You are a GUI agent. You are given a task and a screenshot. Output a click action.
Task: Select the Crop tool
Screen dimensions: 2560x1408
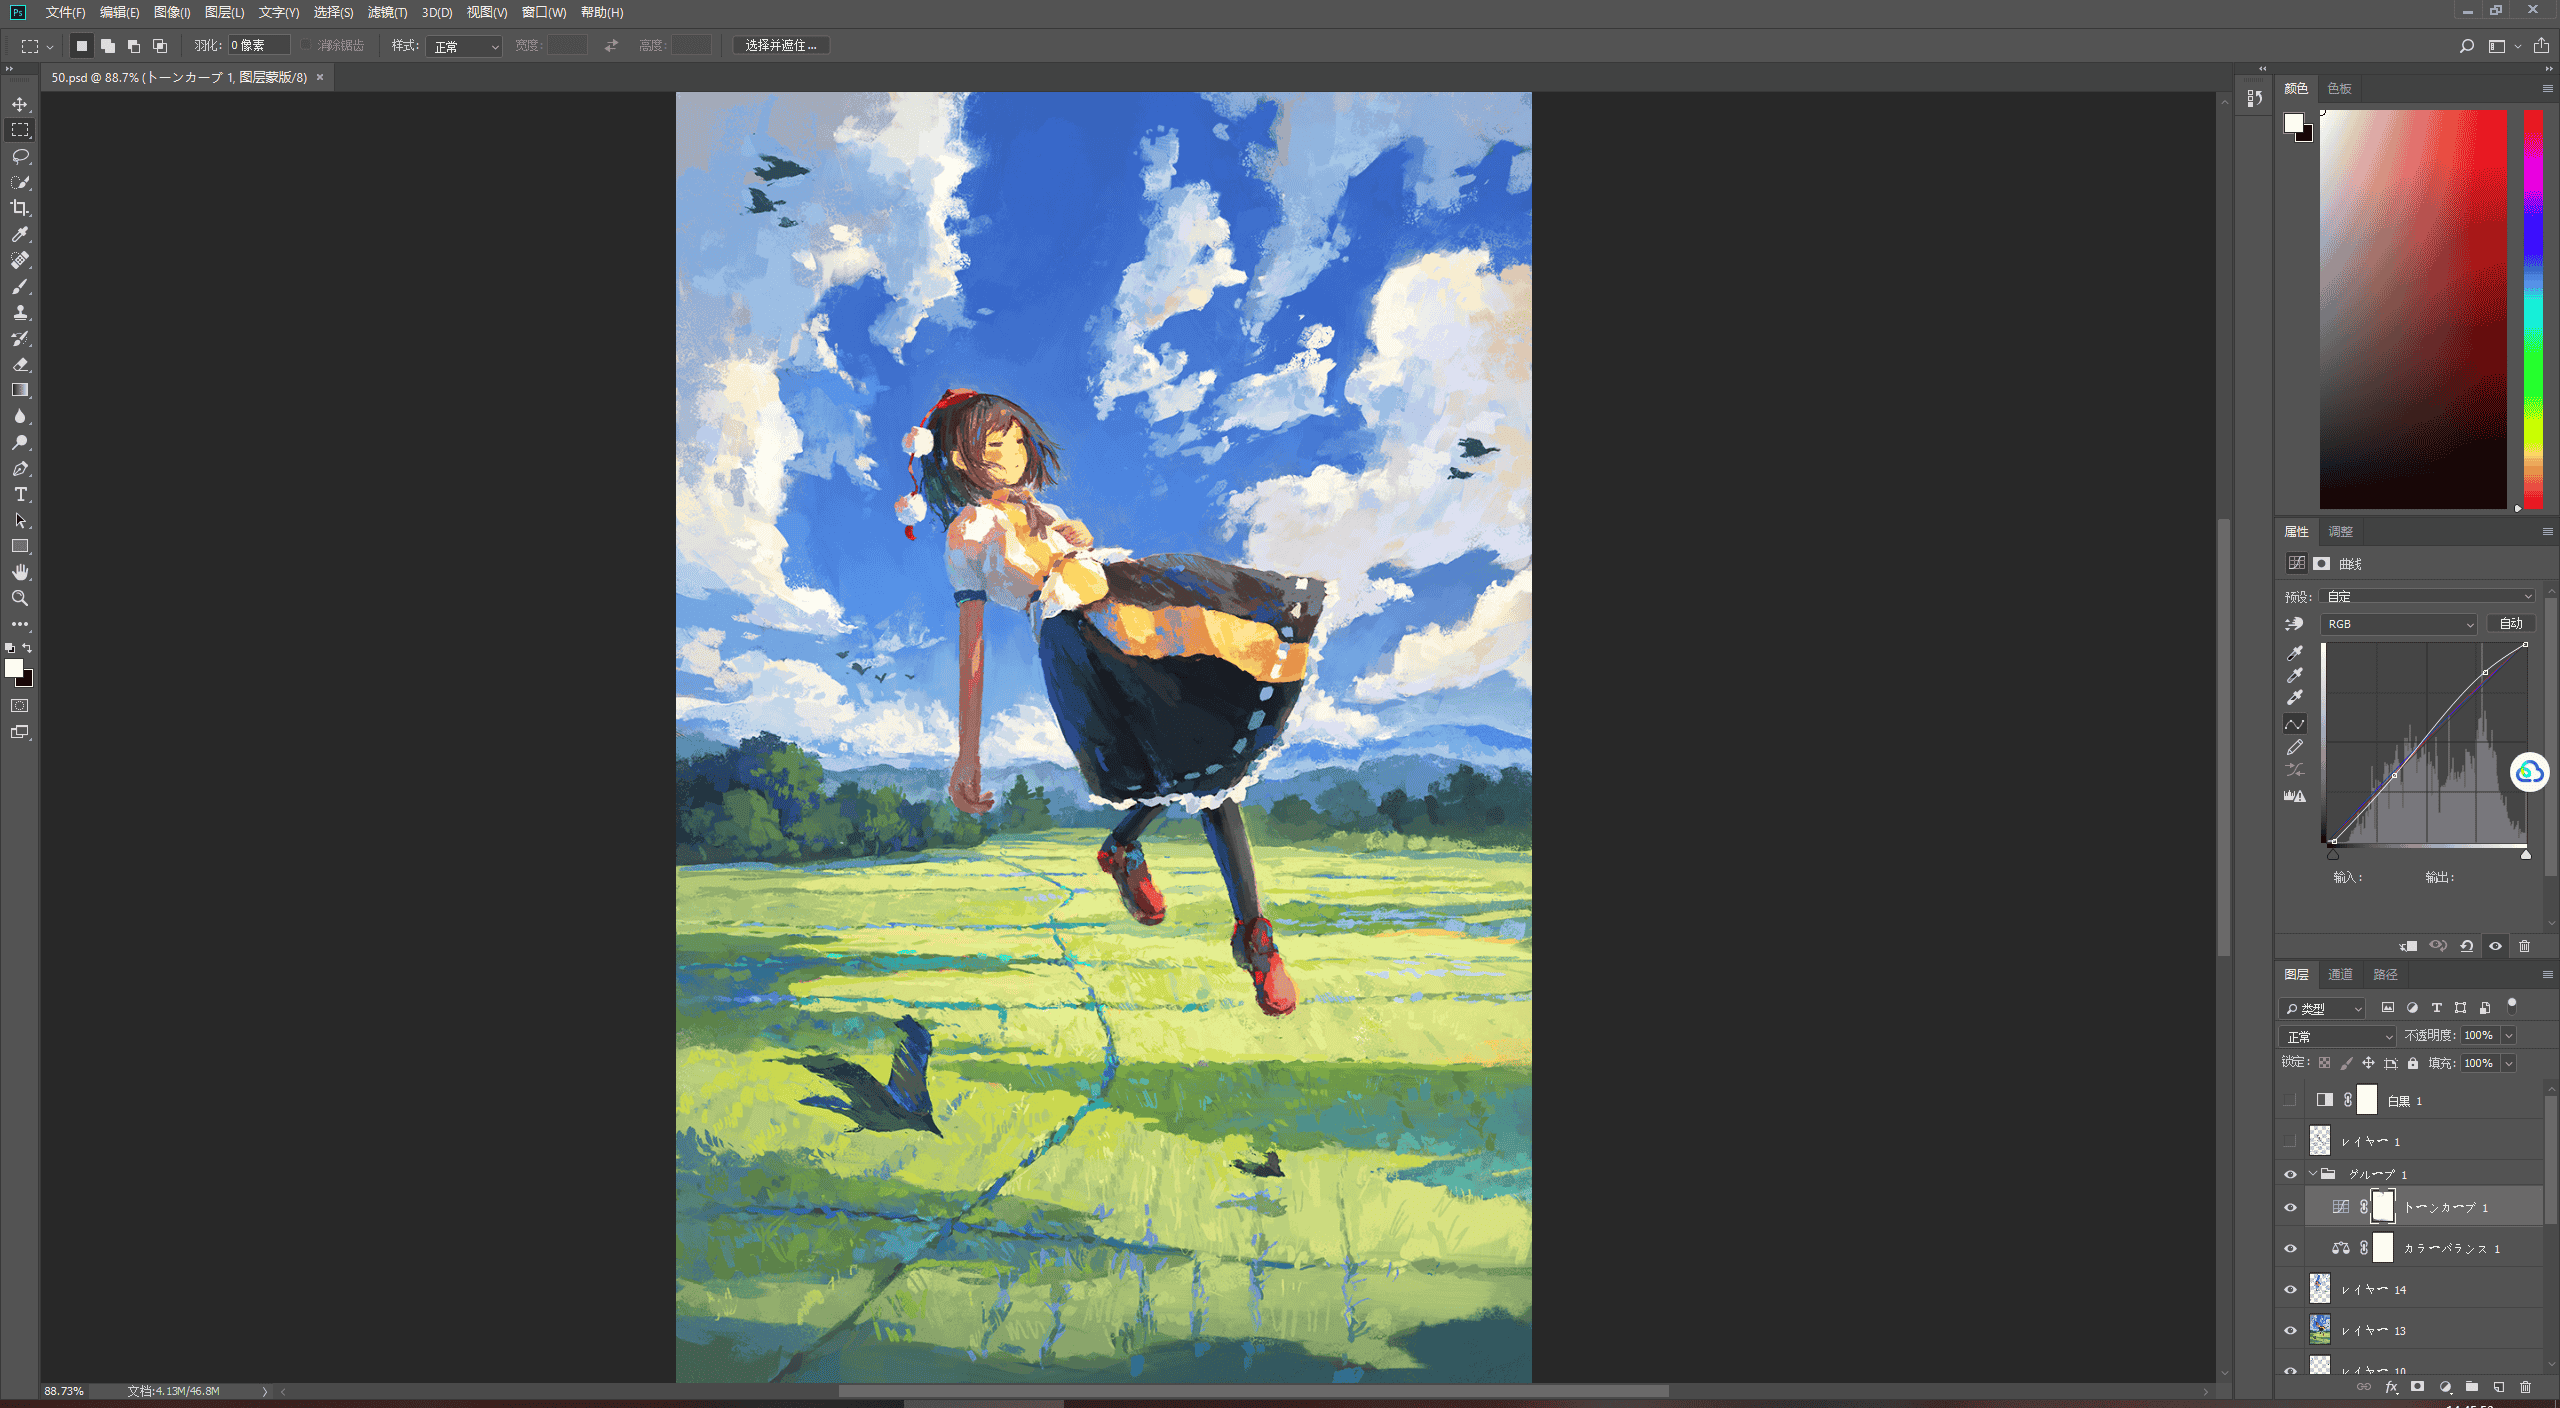point(20,208)
